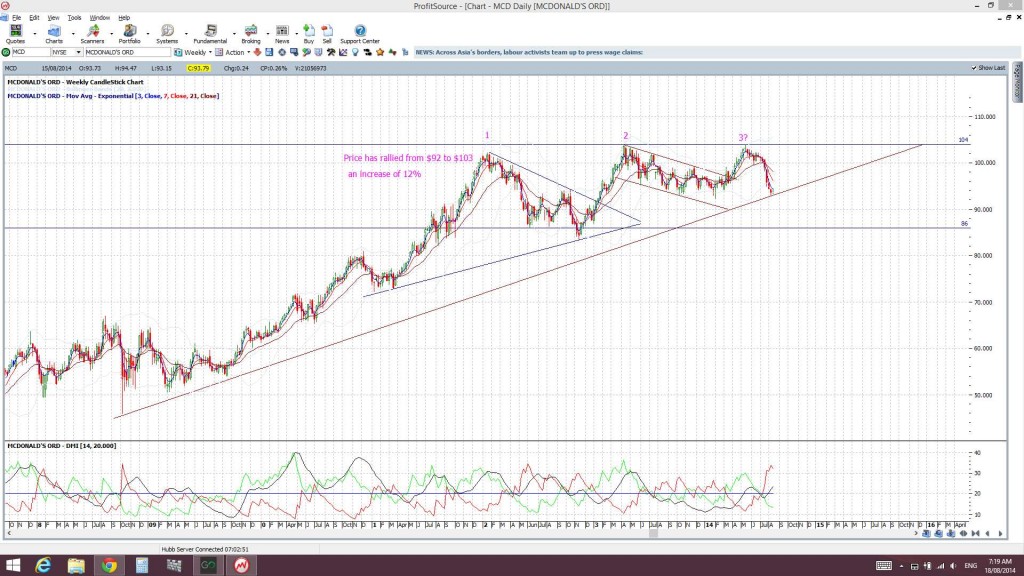Open the Tools menu
The image size is (1024, 576).
(x=74, y=18)
